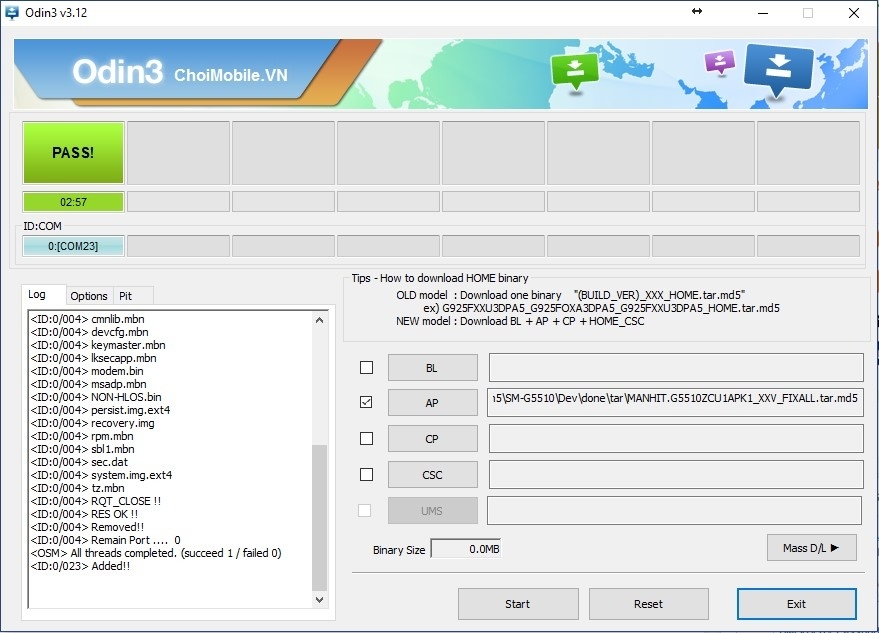Viewport: 879px width, 633px height.
Task: Click the AP file browse button
Action: click(432, 403)
